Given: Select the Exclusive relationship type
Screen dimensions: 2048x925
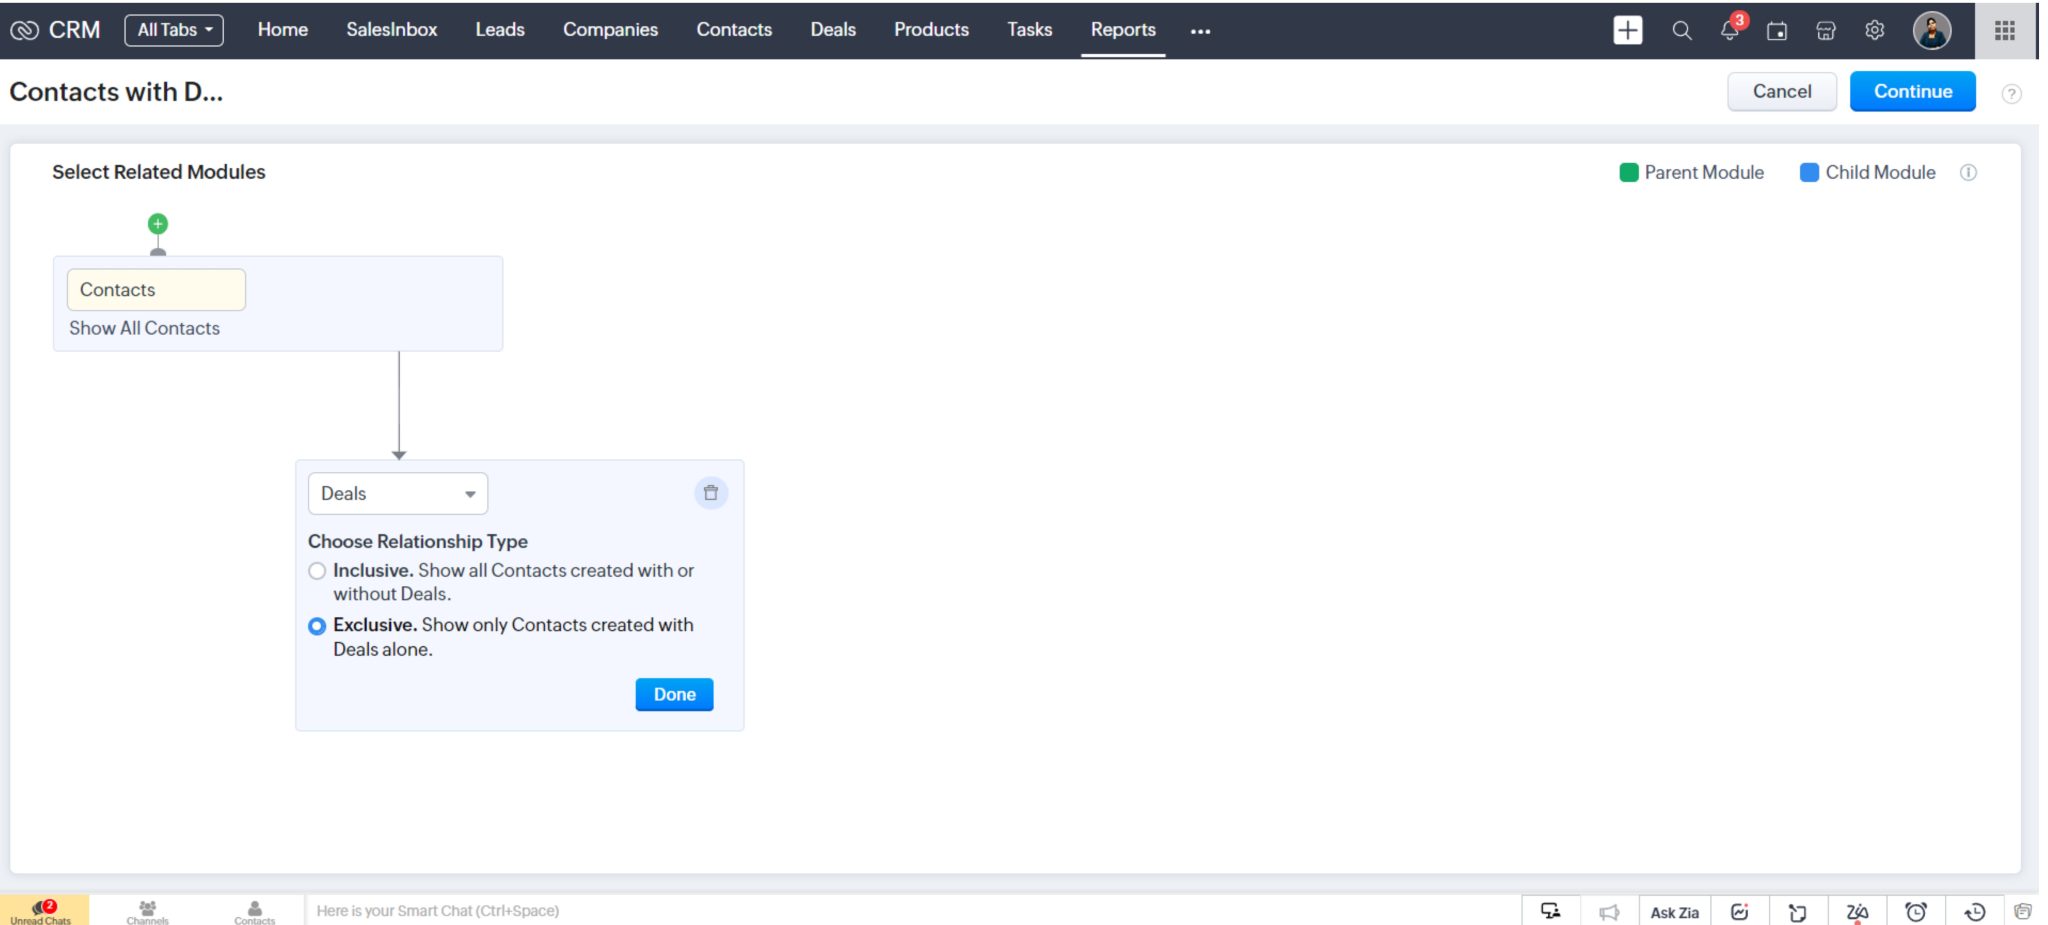Looking at the screenshot, I should click(317, 626).
